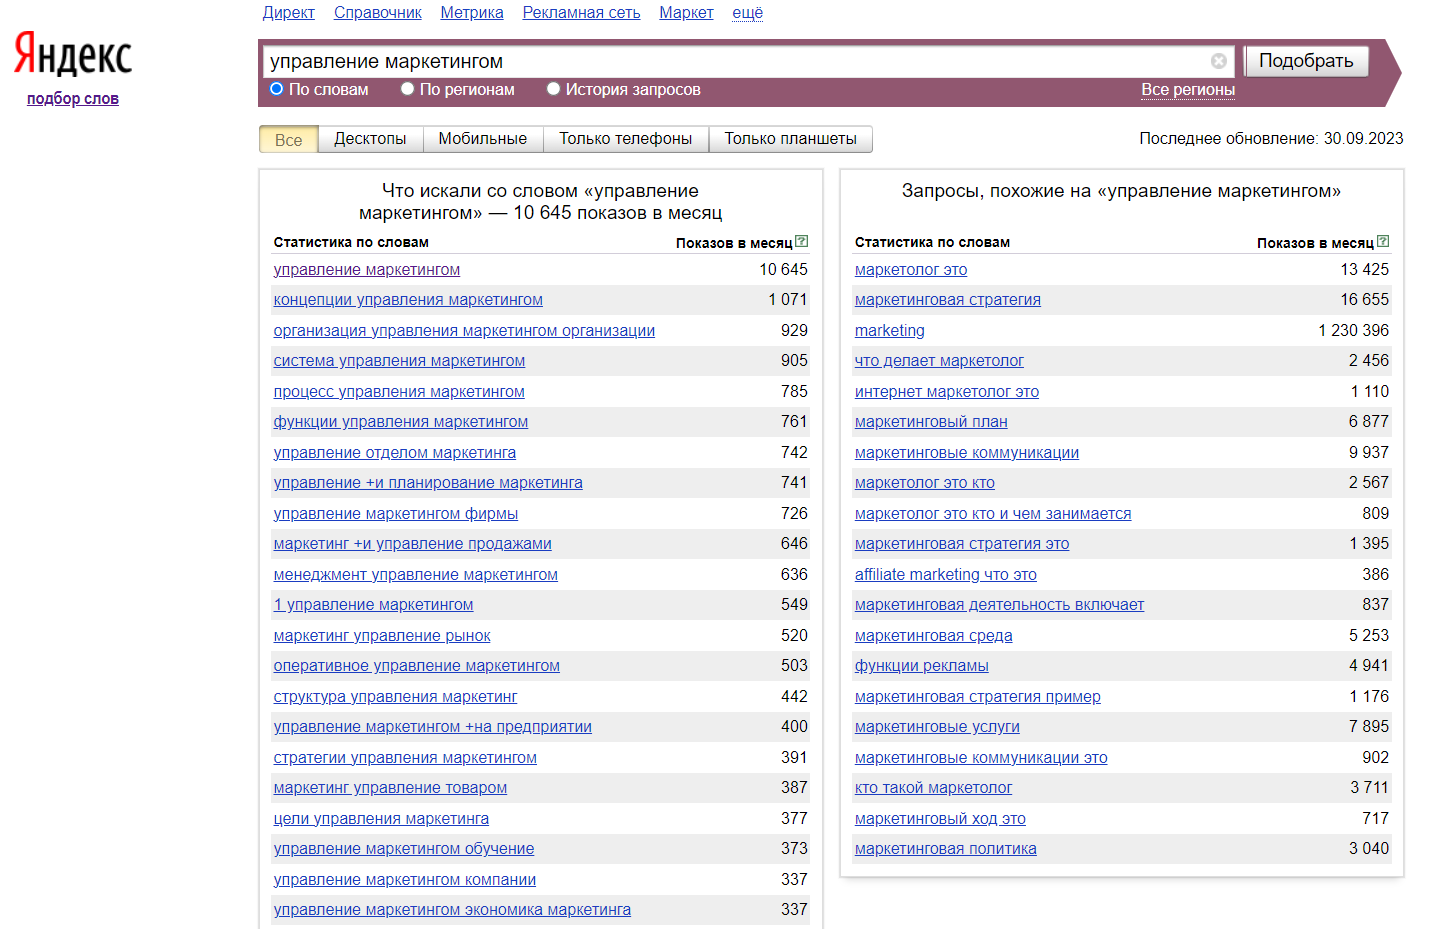1433x929 pixels.
Task: Click the 'Подобрать' button
Action: (1306, 61)
